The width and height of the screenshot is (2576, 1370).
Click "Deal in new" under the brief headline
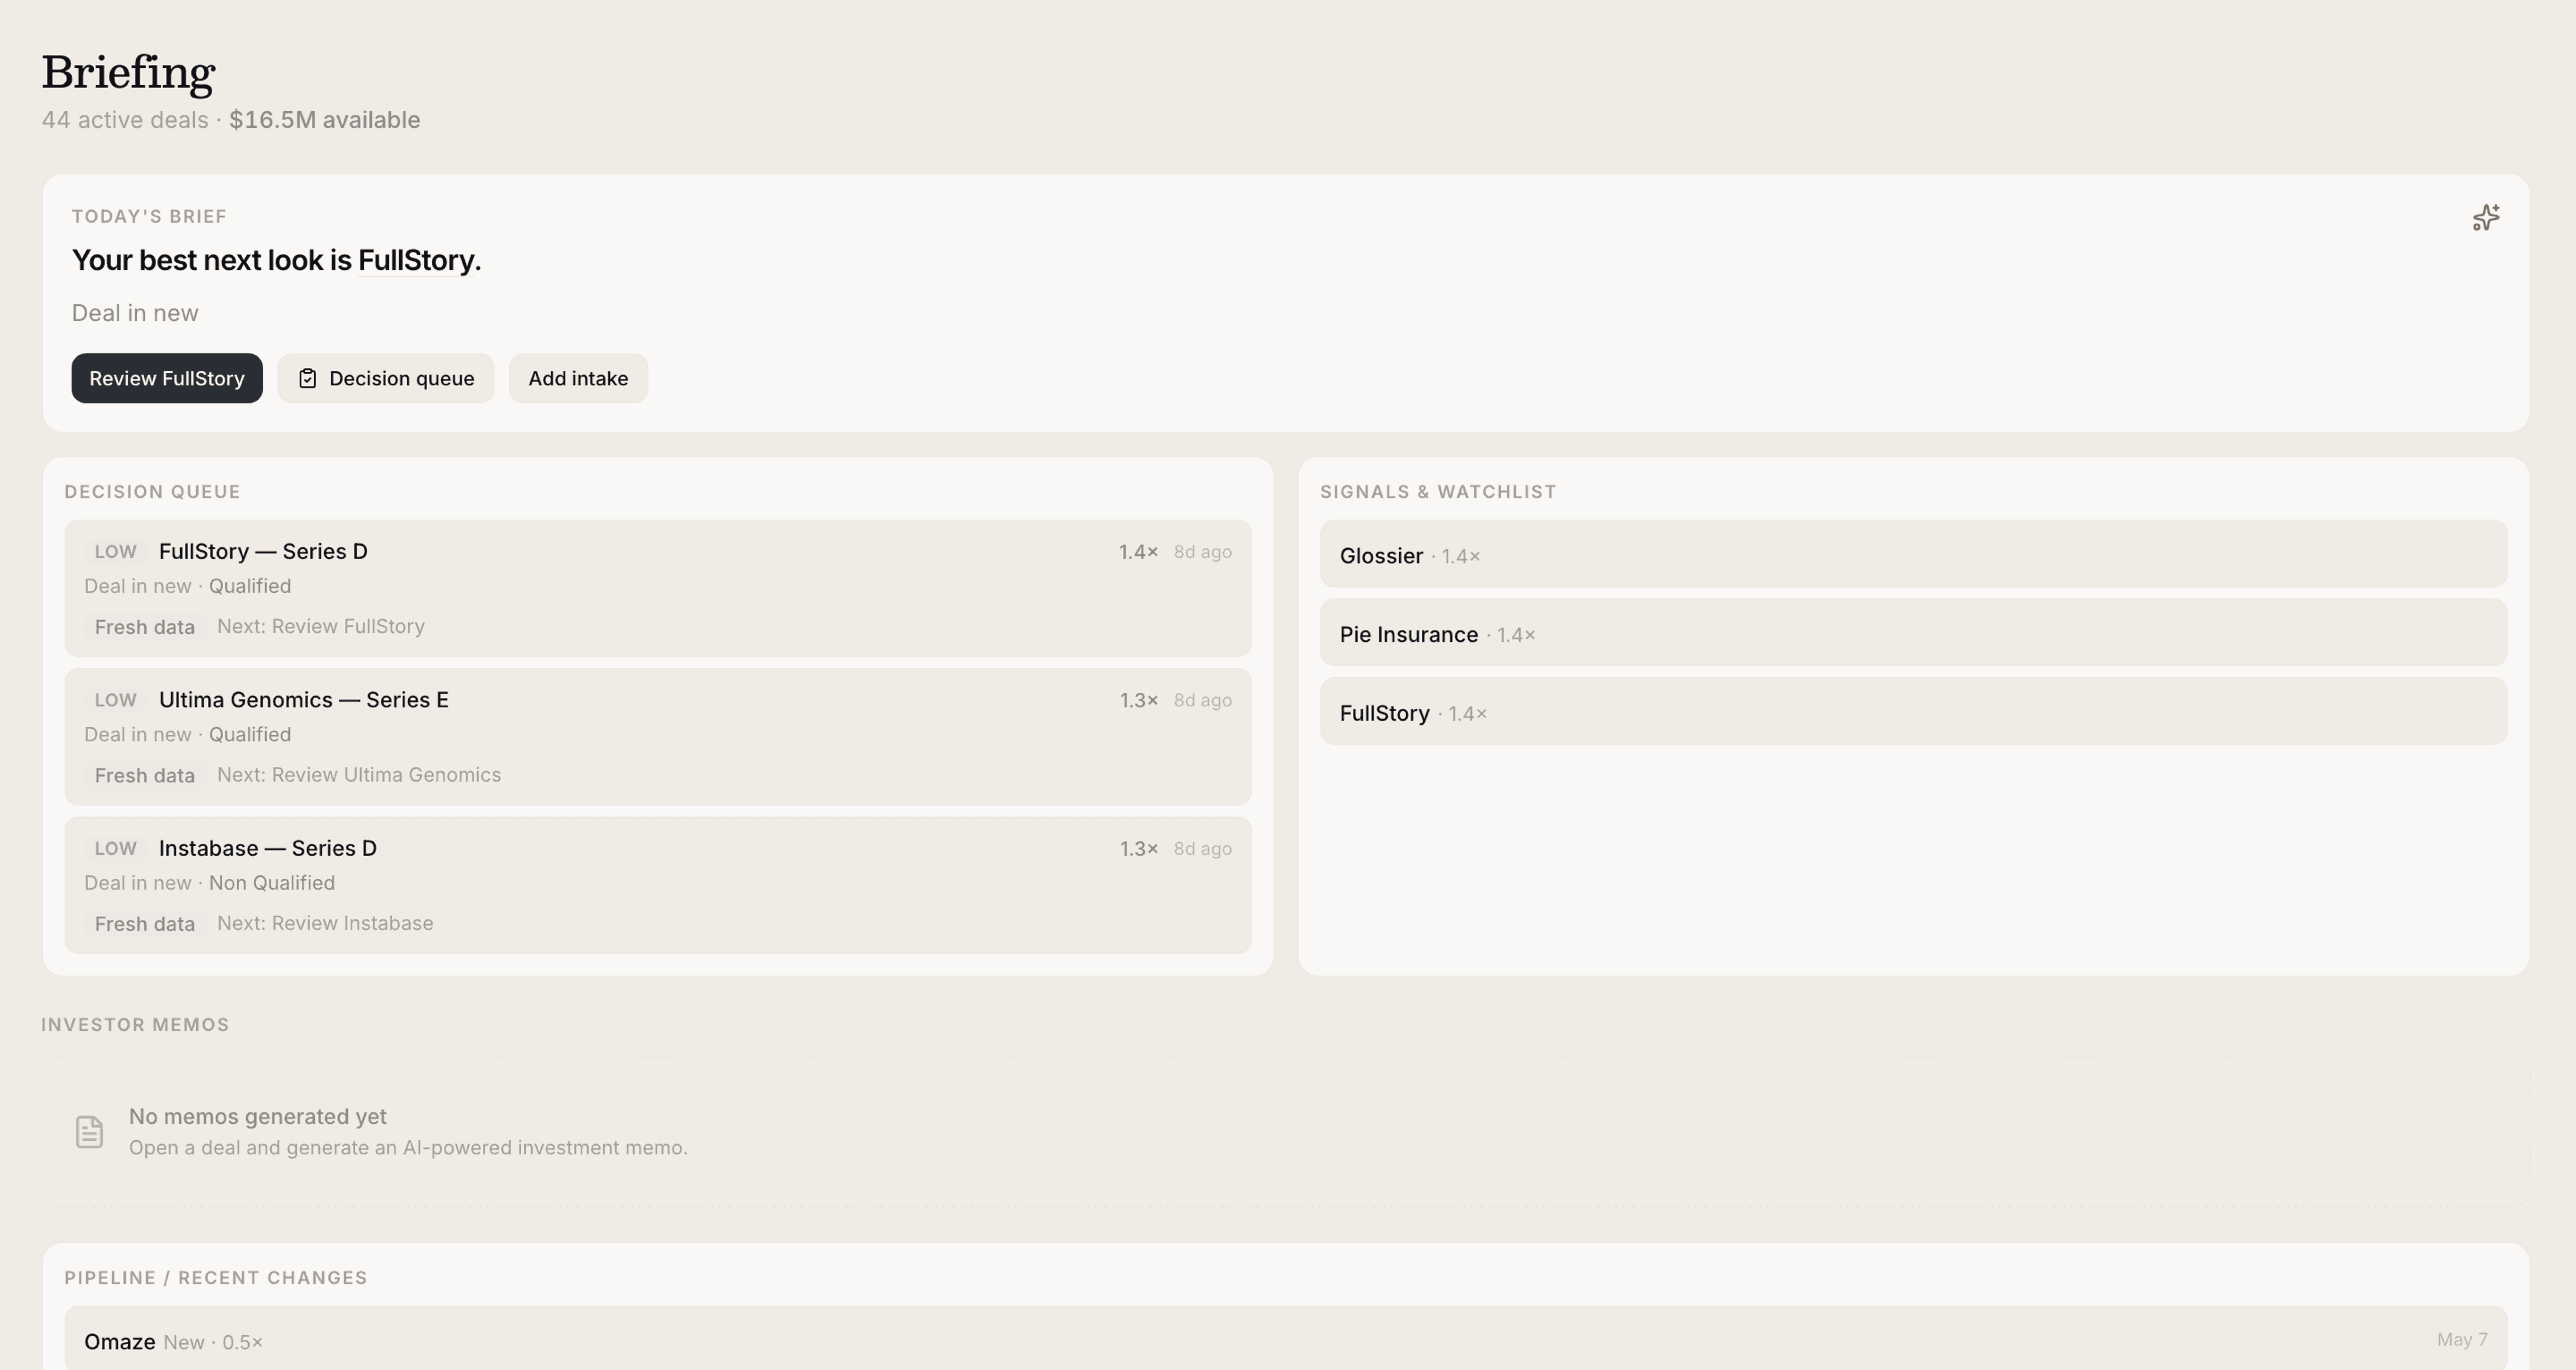click(135, 313)
